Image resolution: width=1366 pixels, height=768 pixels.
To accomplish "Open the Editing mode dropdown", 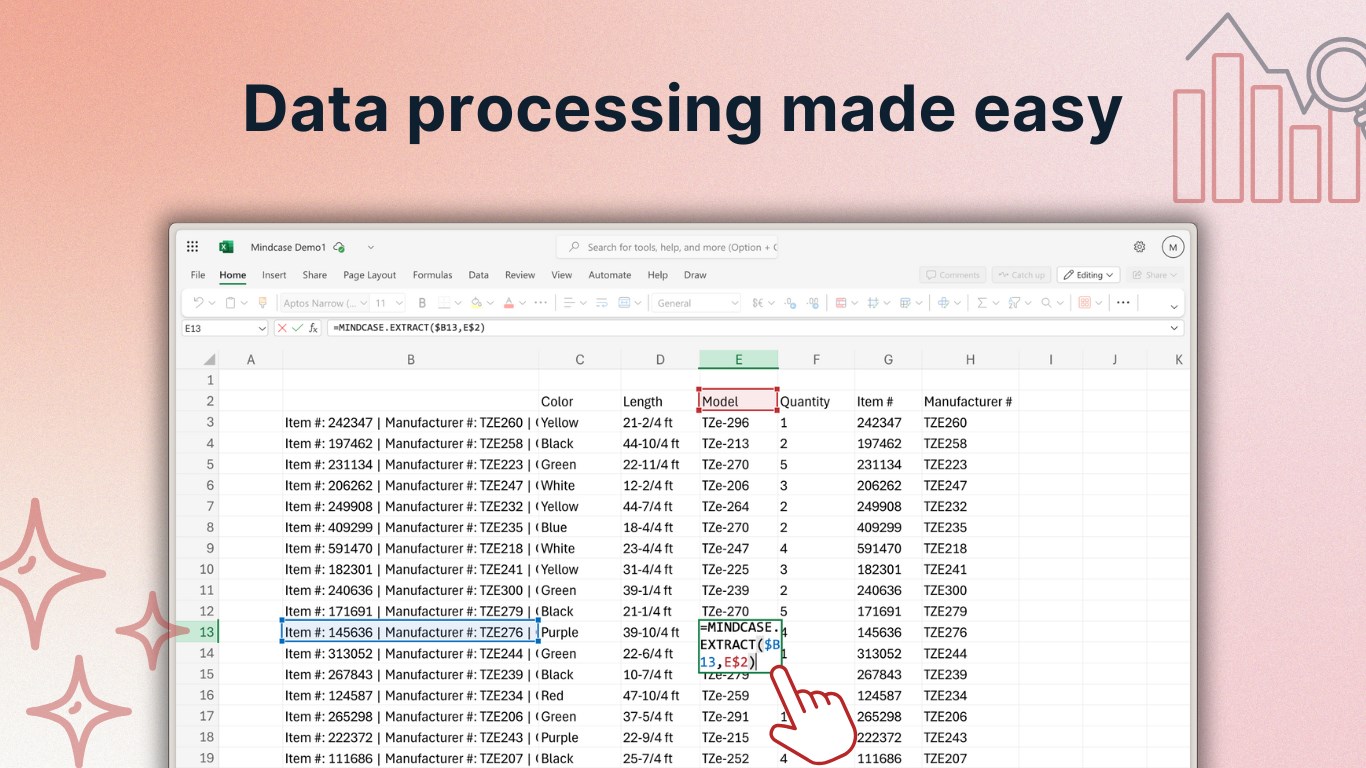I will (x=1087, y=275).
